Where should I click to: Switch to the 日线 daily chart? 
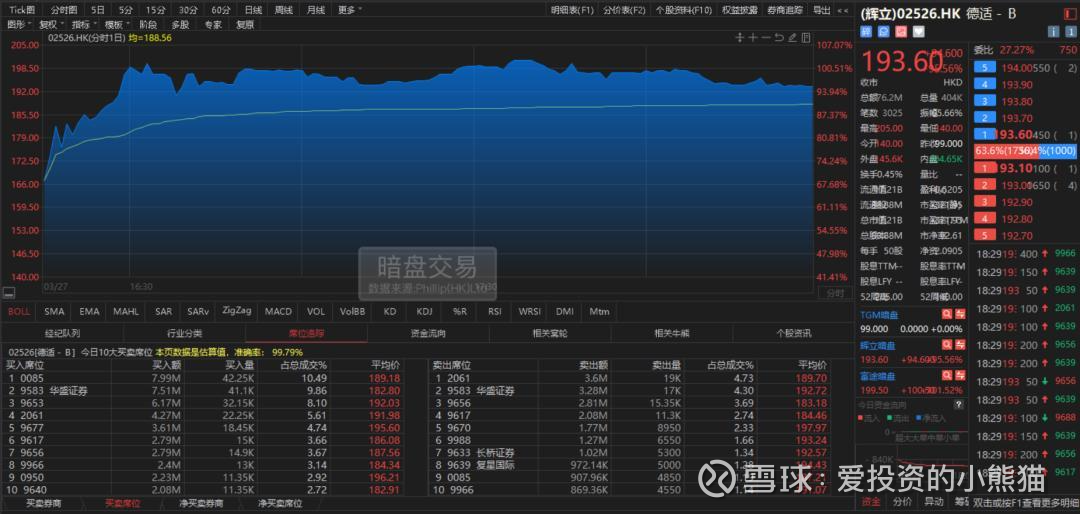[x=253, y=10]
